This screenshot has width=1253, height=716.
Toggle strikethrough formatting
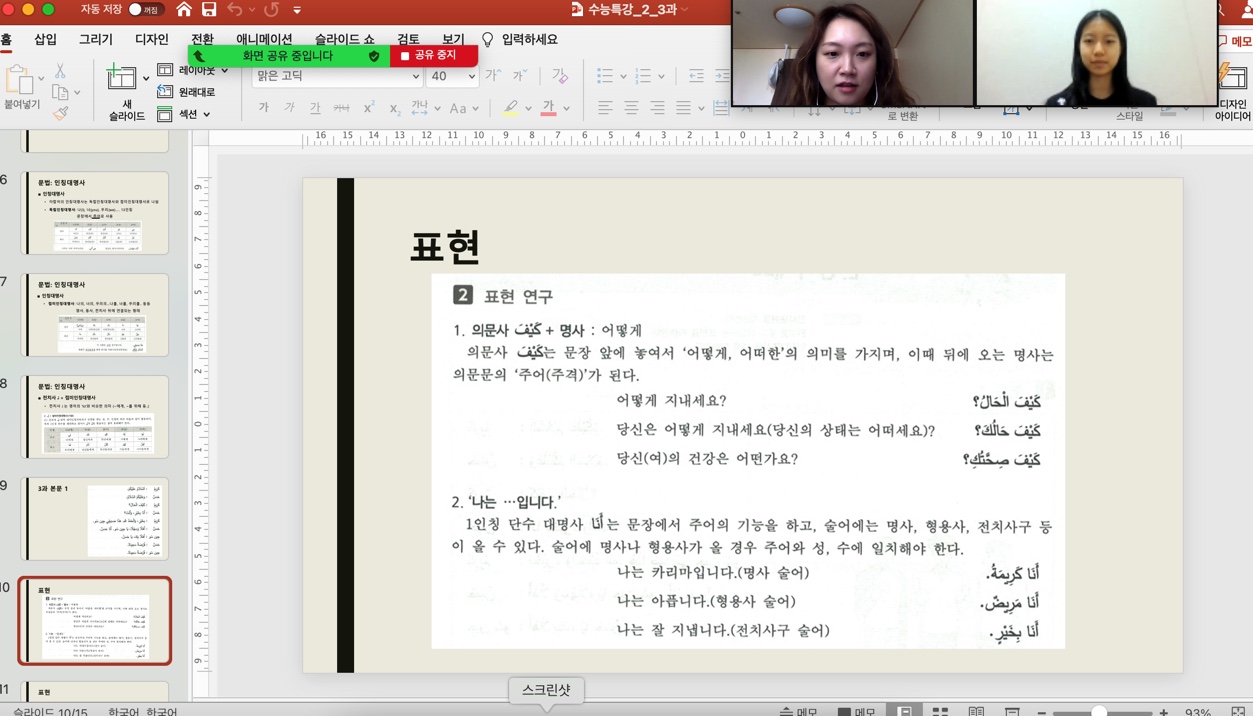(341, 108)
